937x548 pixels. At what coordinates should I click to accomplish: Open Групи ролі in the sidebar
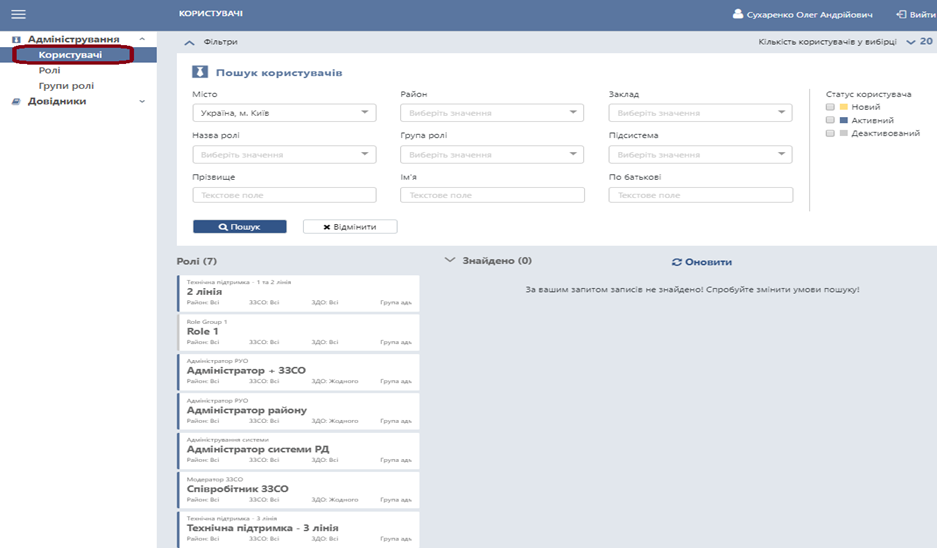coord(67,86)
